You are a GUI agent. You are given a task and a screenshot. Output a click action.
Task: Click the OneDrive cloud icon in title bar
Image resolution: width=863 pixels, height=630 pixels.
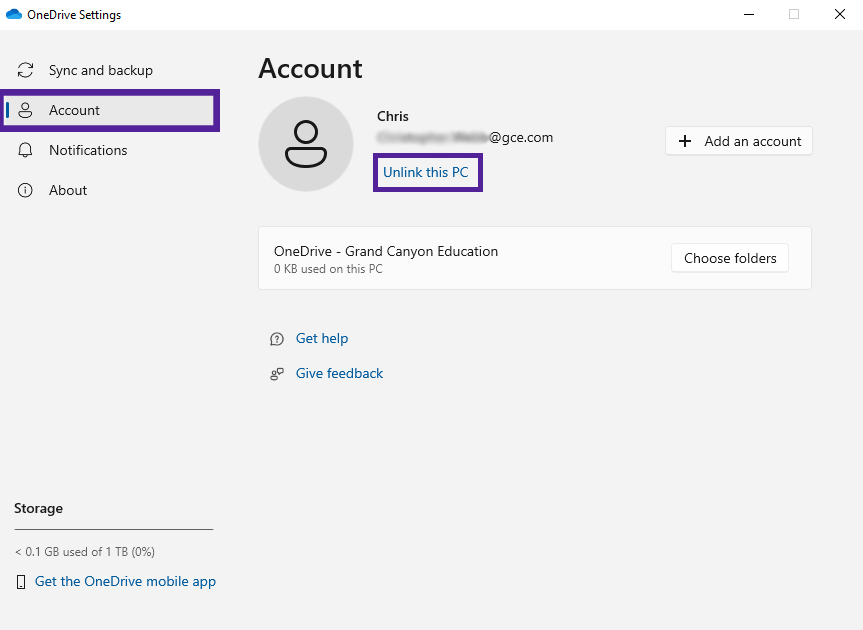tap(14, 14)
